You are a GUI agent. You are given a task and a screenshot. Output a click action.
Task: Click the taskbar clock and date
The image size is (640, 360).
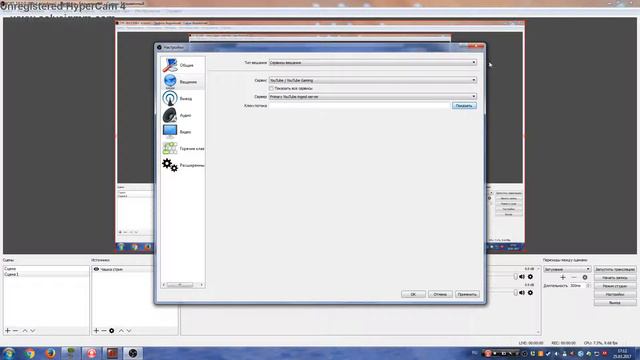tap(622, 353)
